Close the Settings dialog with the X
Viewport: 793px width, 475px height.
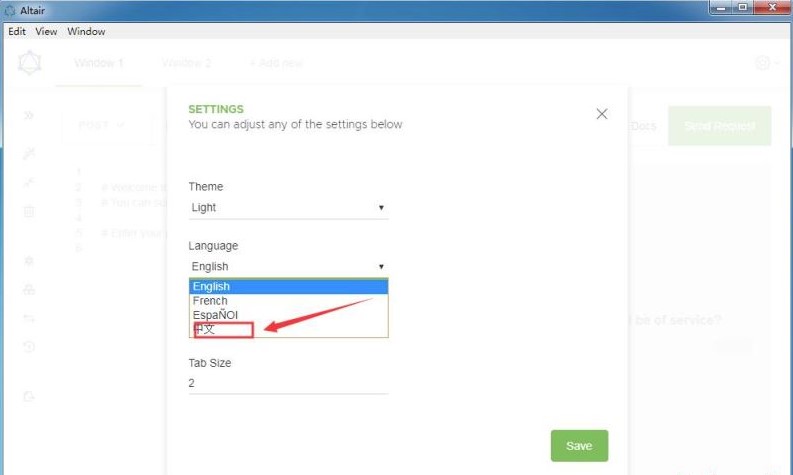(601, 114)
